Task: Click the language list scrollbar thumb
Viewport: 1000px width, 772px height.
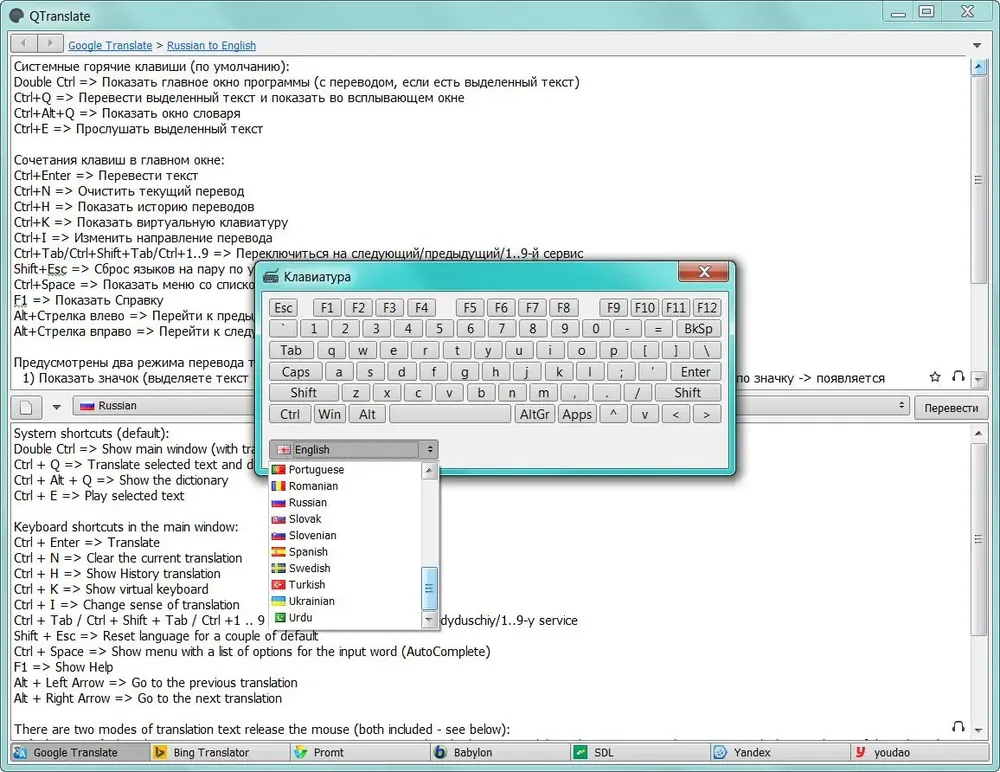Action: point(429,588)
